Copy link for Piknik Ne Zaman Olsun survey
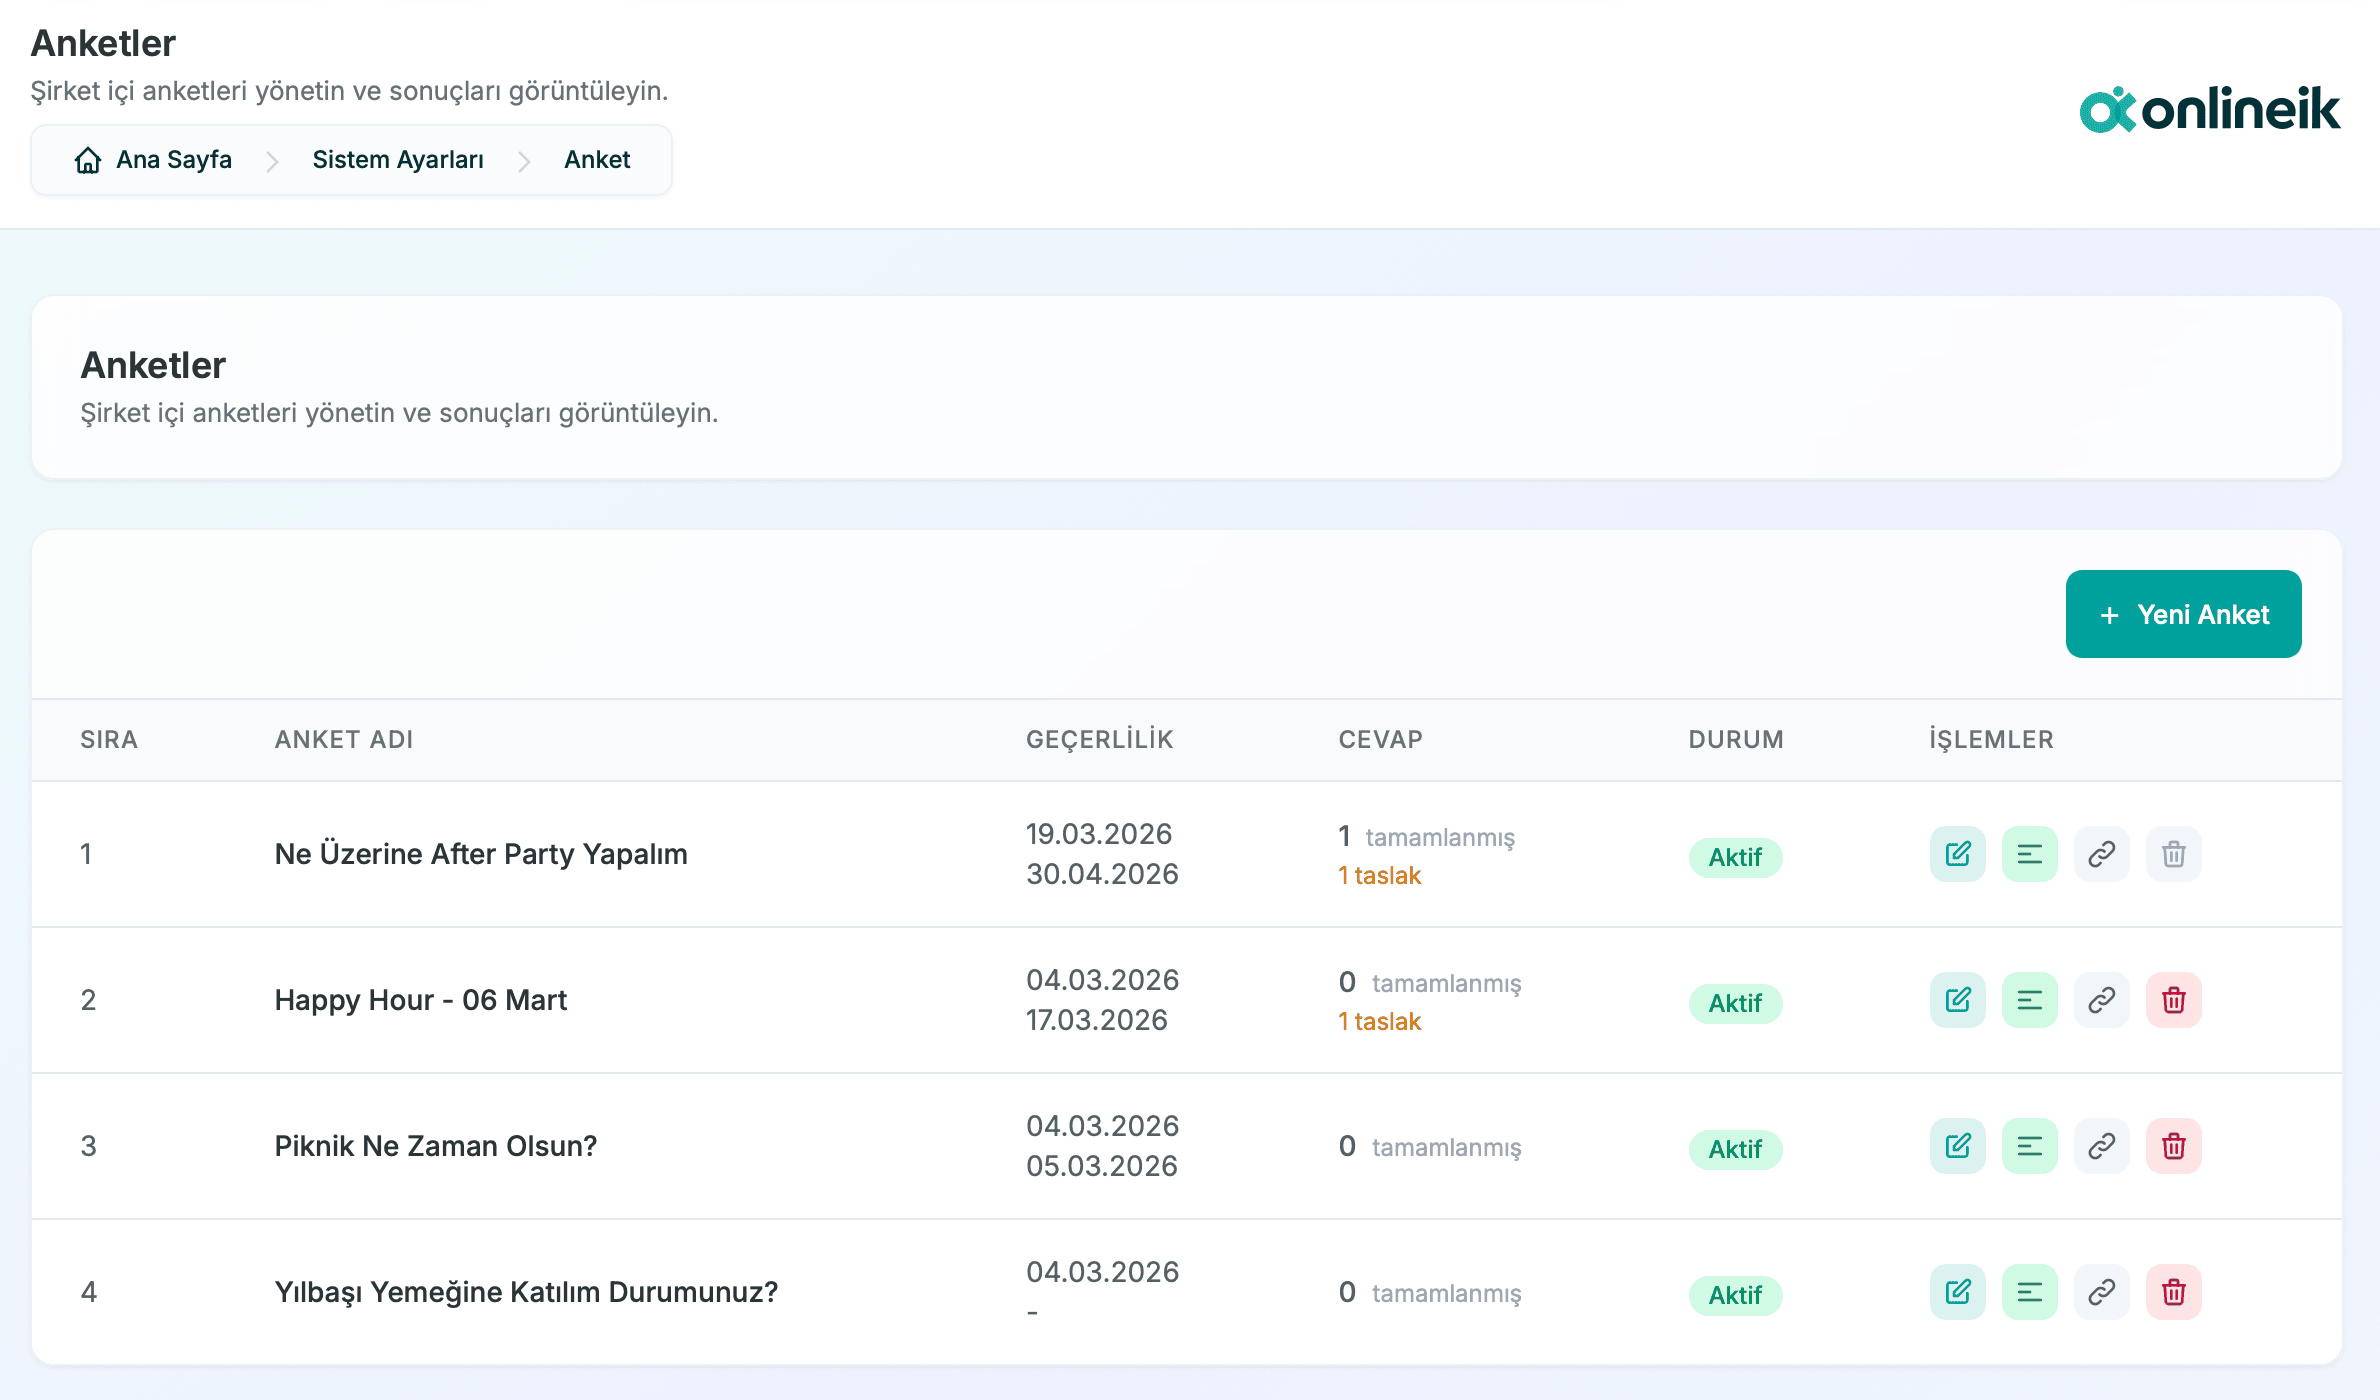Image resolution: width=2380 pixels, height=1400 pixels. [2101, 1146]
